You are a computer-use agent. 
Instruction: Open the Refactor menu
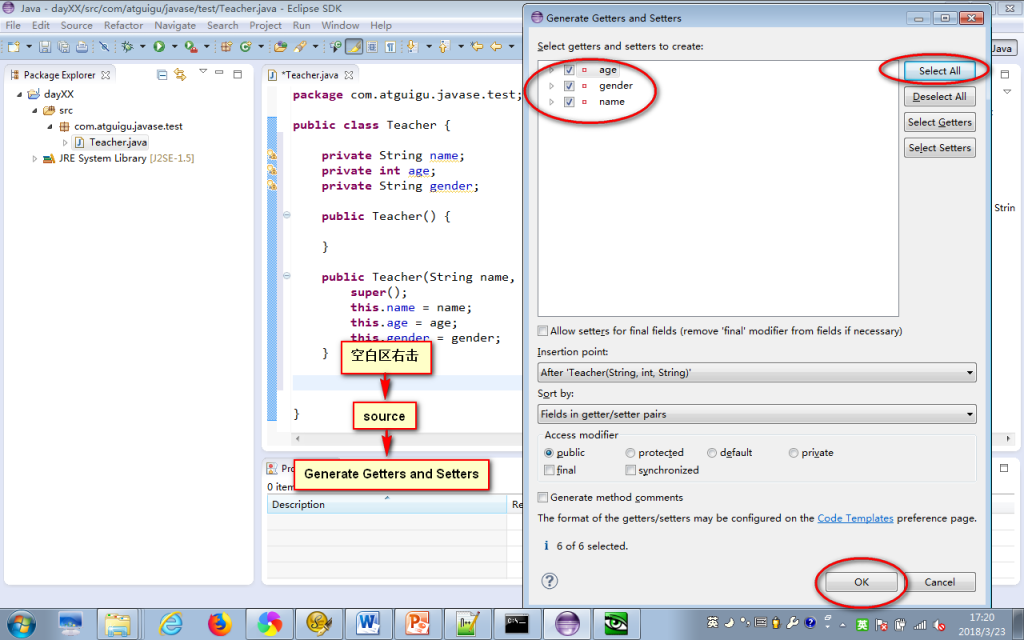coord(123,25)
